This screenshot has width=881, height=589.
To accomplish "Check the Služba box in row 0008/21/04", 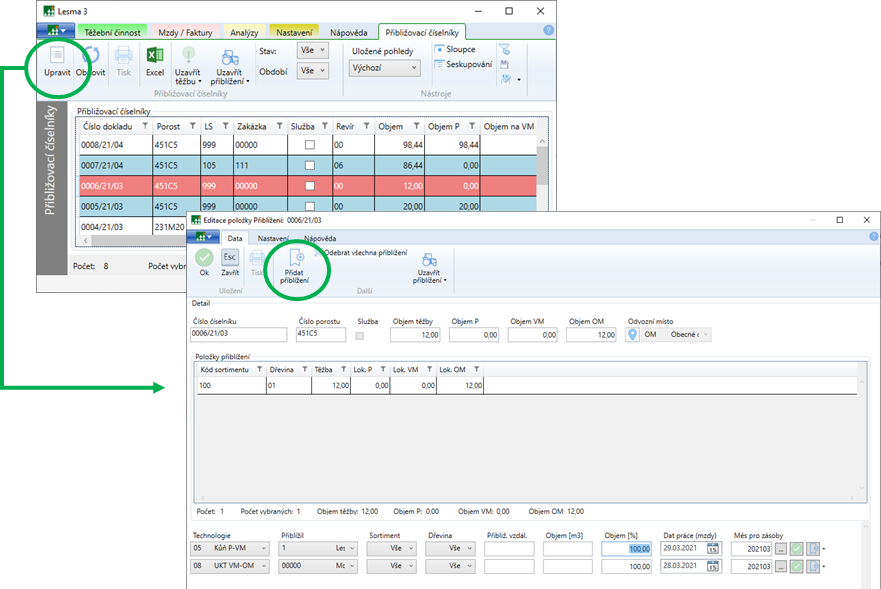I will pos(309,146).
